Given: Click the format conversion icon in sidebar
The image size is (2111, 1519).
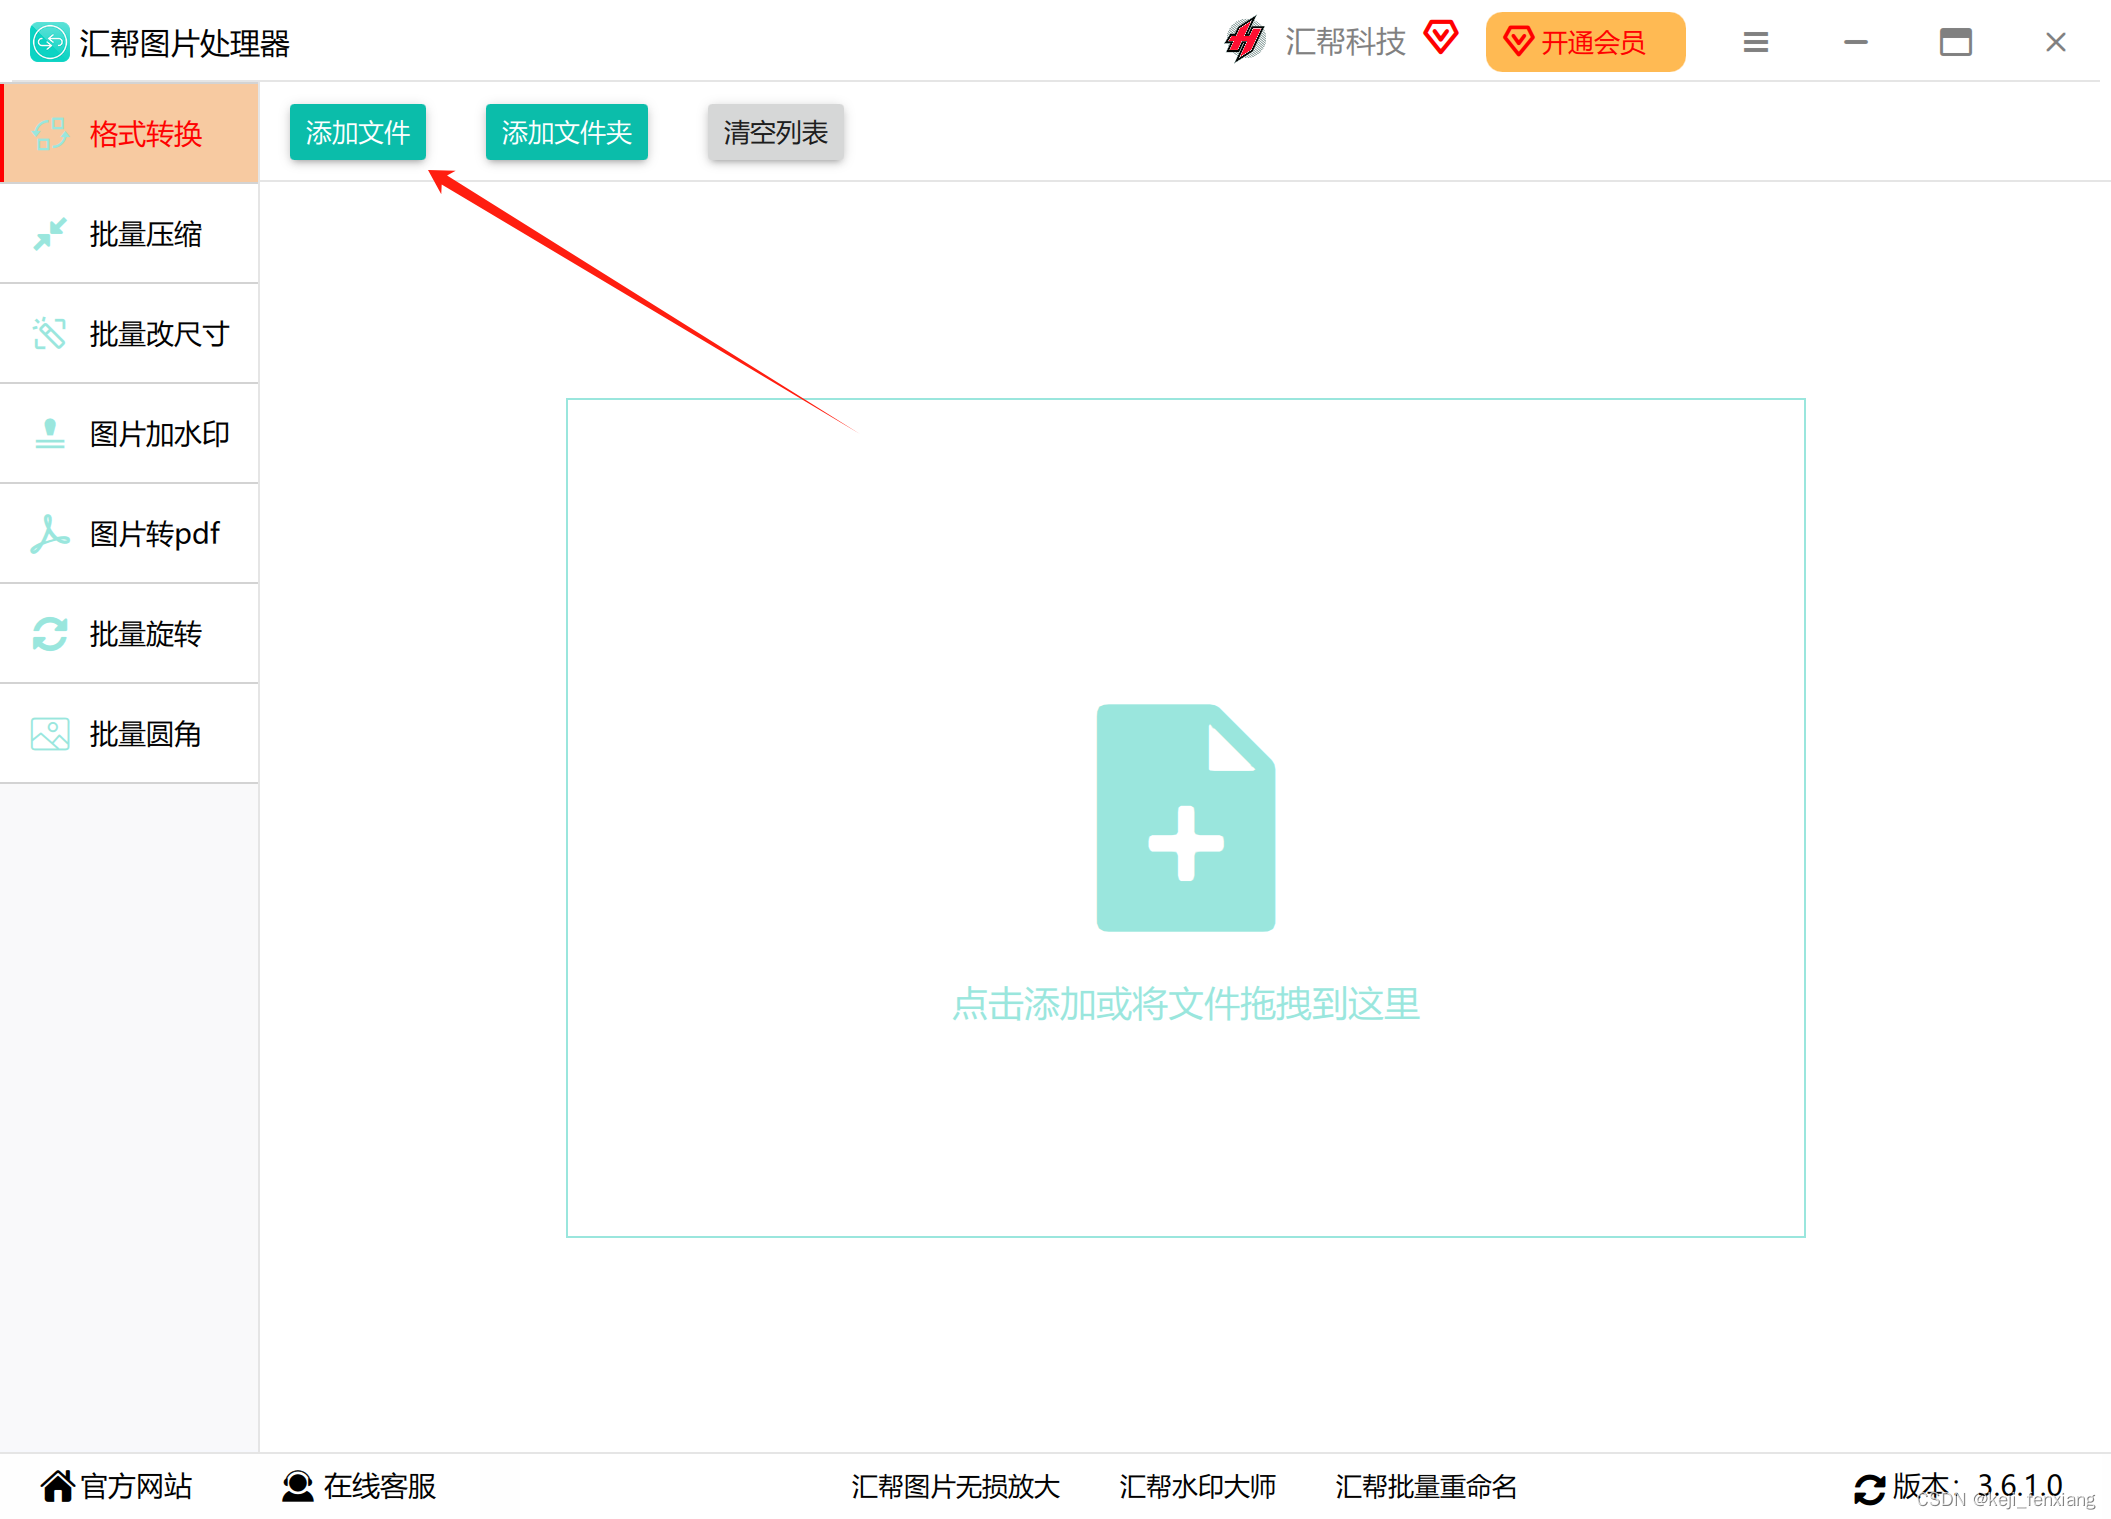Looking at the screenshot, I should [50, 134].
